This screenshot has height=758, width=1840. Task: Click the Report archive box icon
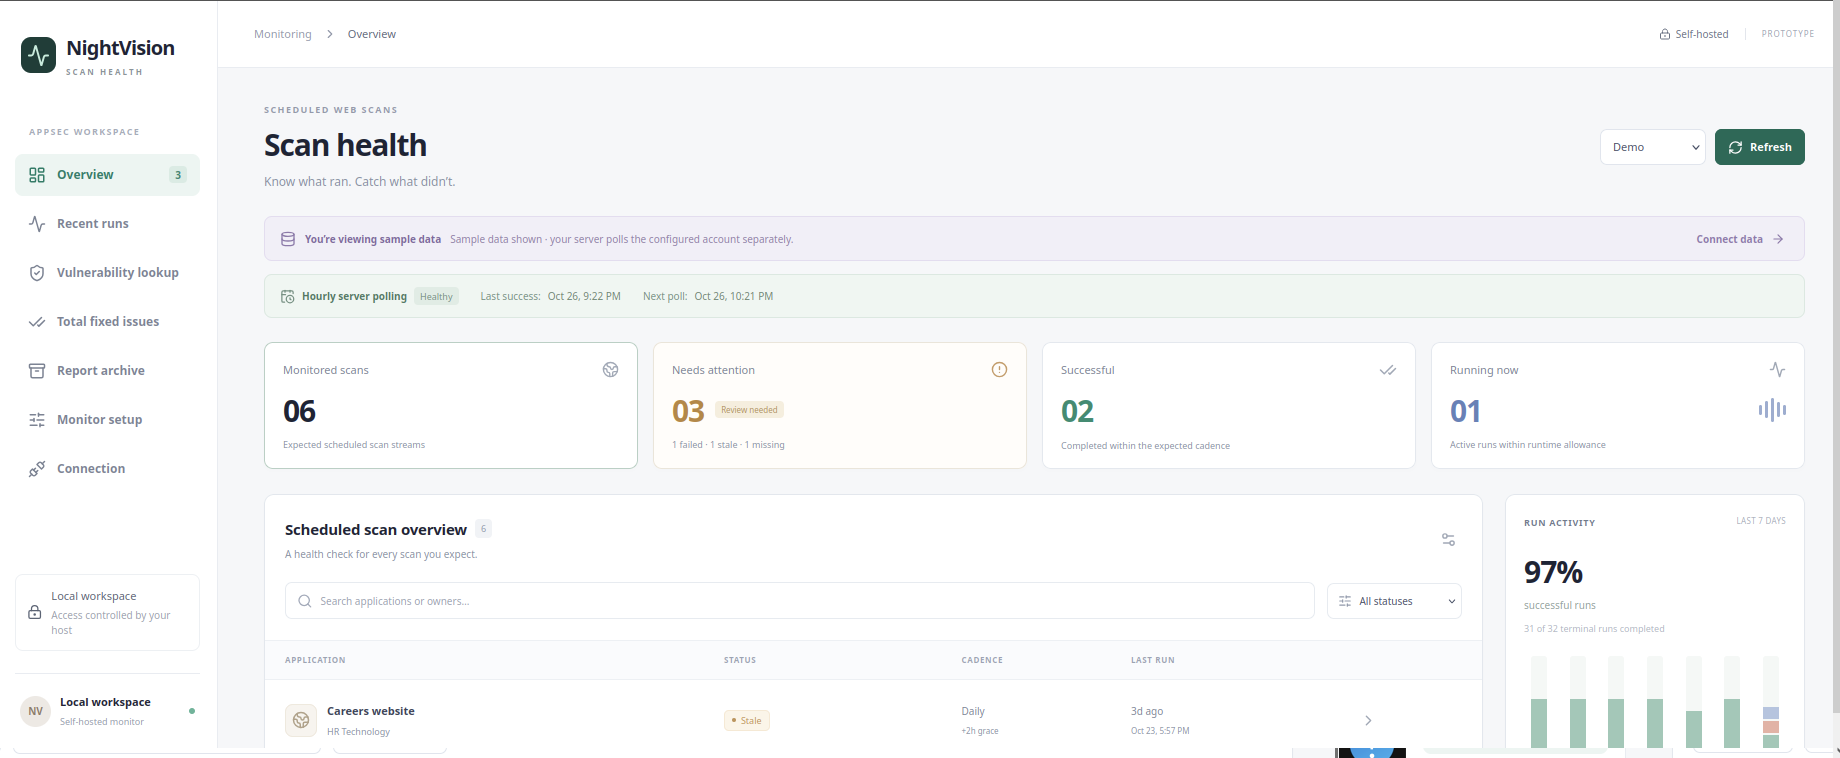pos(37,371)
